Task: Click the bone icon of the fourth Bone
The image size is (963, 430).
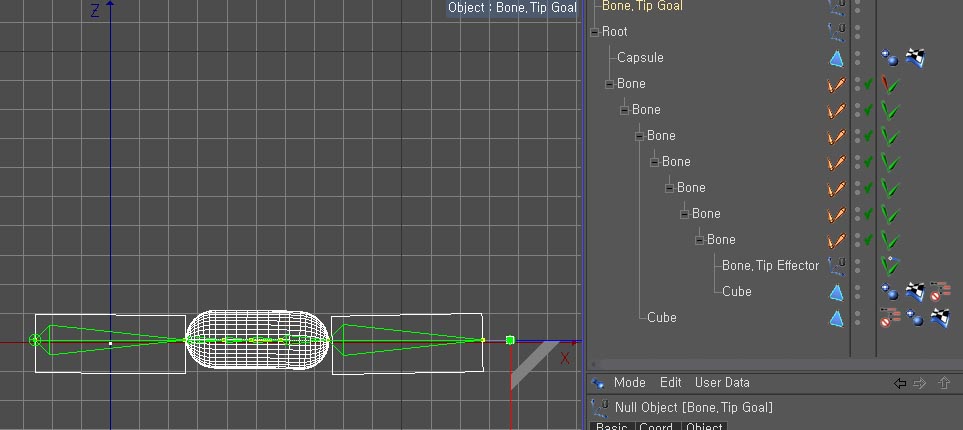Action: 836,162
